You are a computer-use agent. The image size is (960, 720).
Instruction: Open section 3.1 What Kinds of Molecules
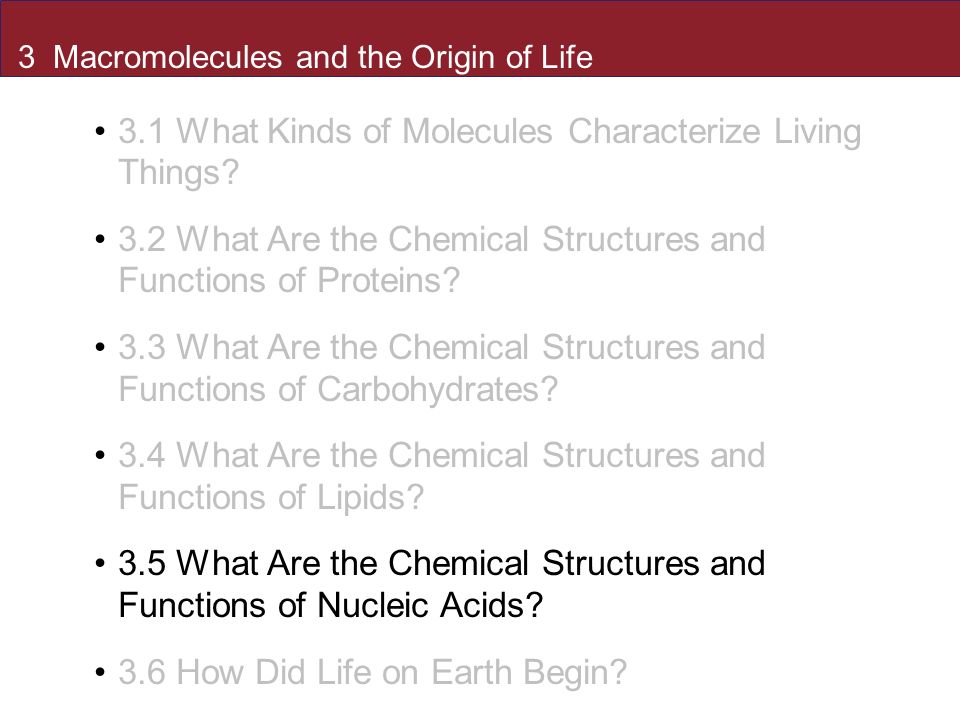[490, 132]
